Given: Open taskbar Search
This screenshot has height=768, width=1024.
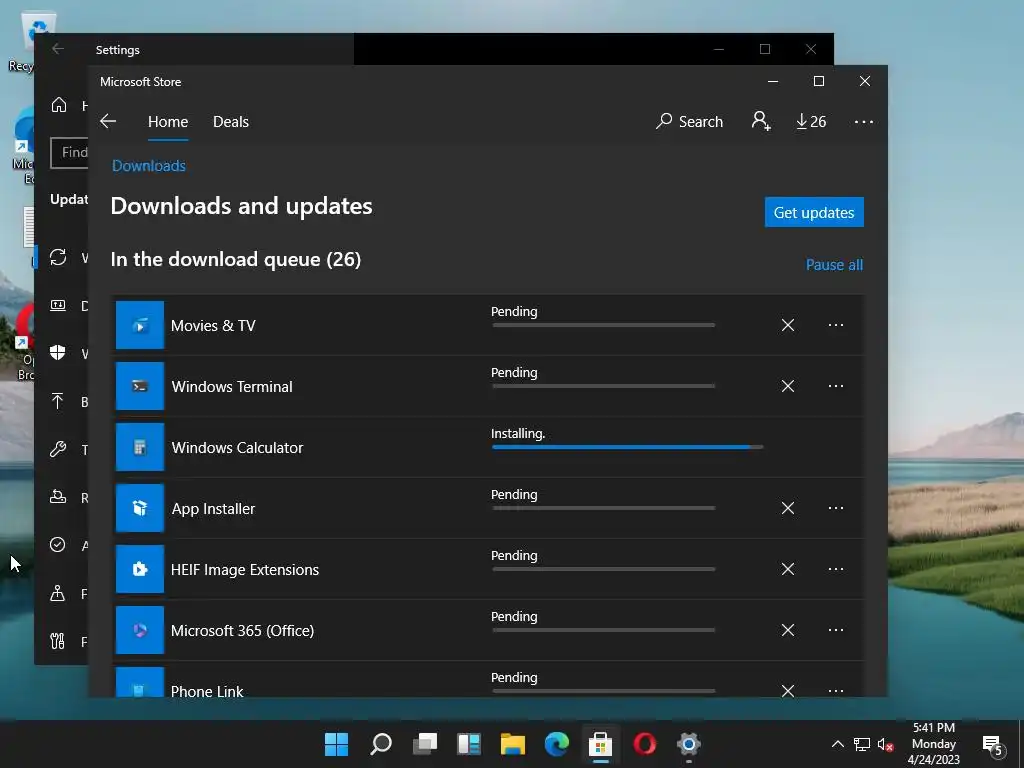Looking at the screenshot, I should [x=381, y=744].
